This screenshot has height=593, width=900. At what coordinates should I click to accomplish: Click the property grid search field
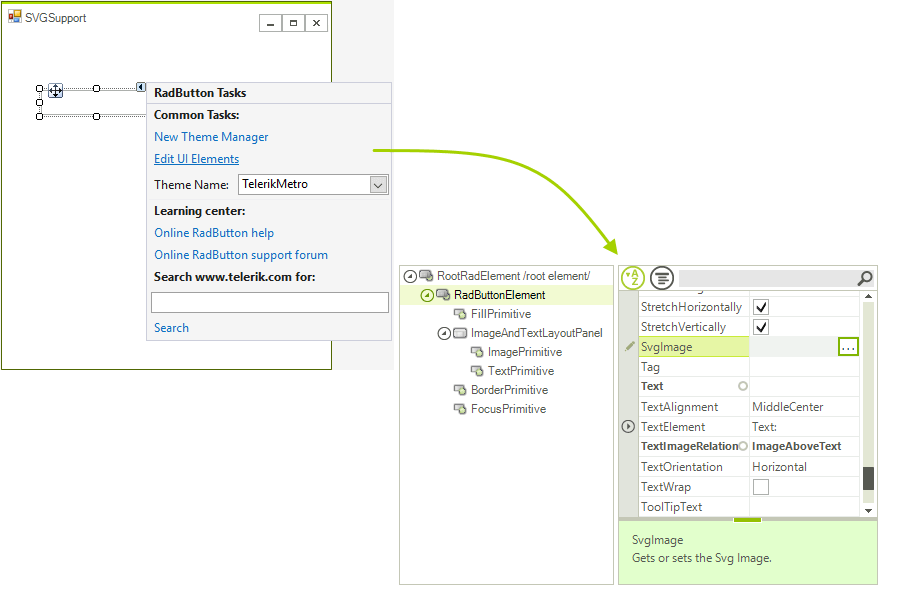(767, 278)
